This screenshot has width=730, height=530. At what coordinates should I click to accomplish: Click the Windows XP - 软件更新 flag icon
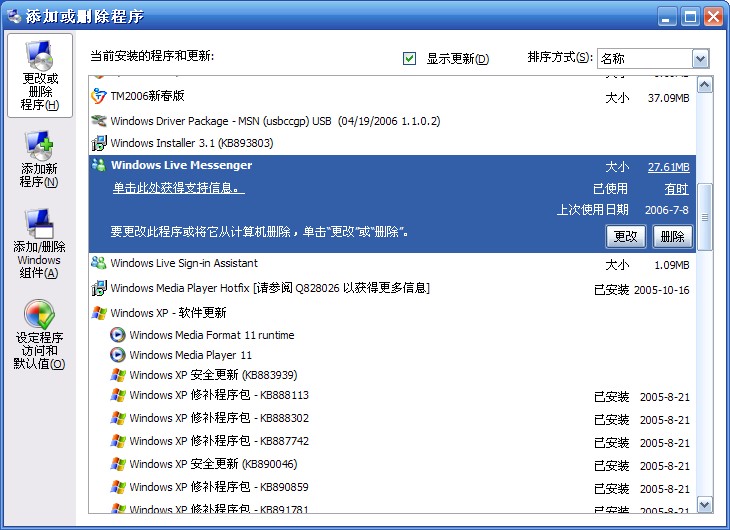[x=99, y=313]
